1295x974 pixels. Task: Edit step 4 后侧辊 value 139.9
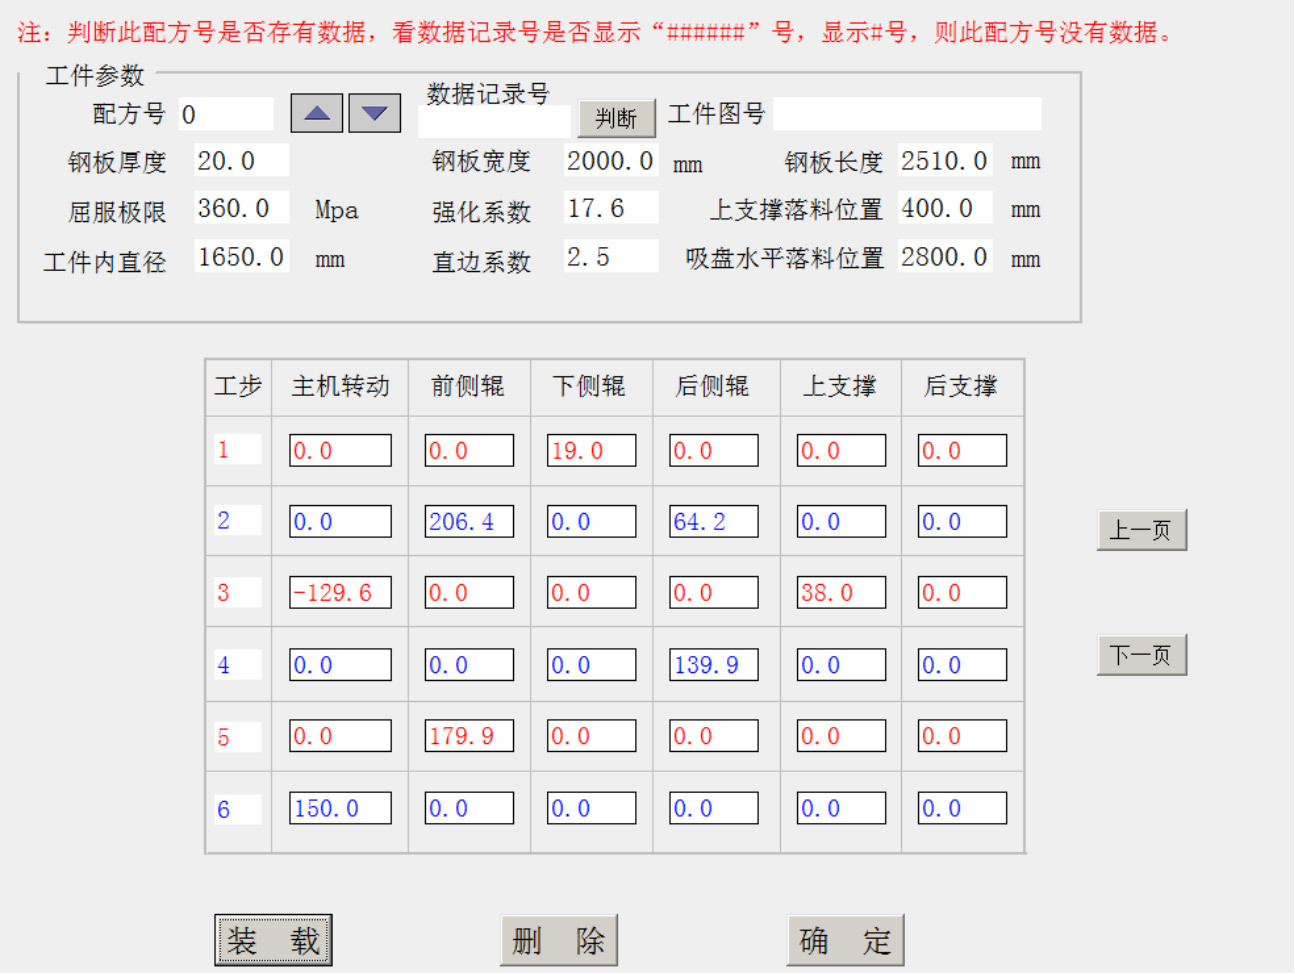pyautogui.click(x=713, y=665)
